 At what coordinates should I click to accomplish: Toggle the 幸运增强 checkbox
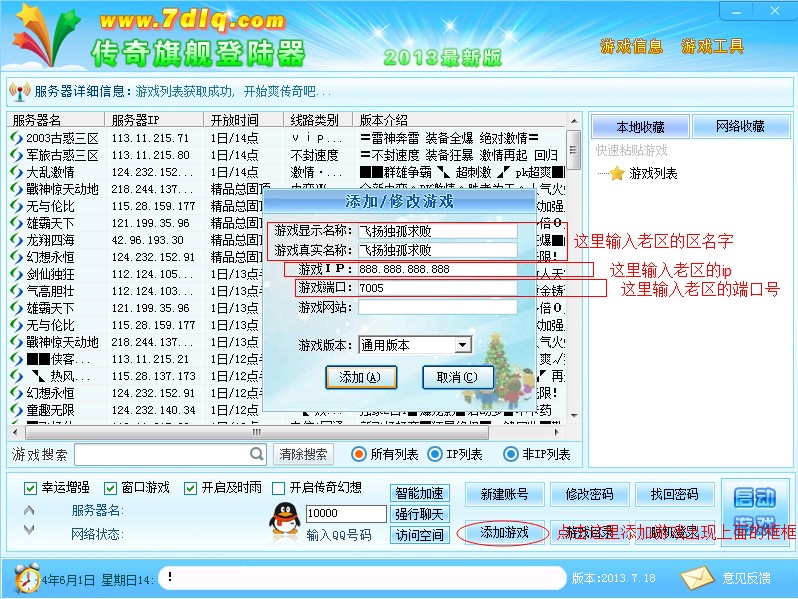point(30,488)
